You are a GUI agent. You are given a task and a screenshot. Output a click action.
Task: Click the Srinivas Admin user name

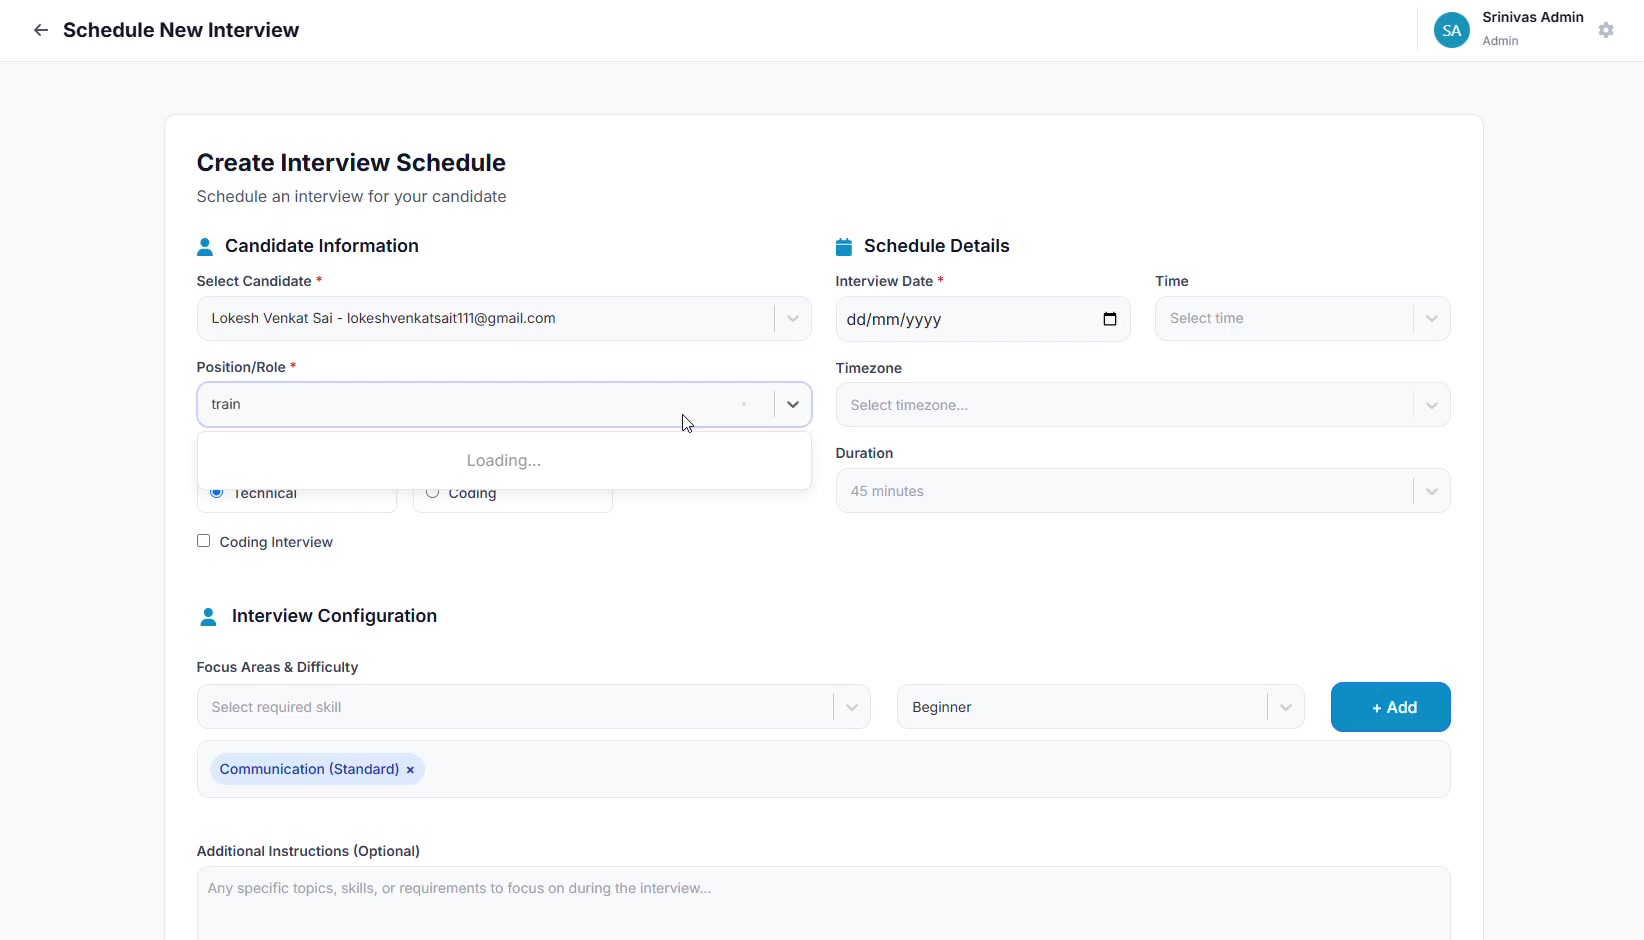tap(1533, 17)
